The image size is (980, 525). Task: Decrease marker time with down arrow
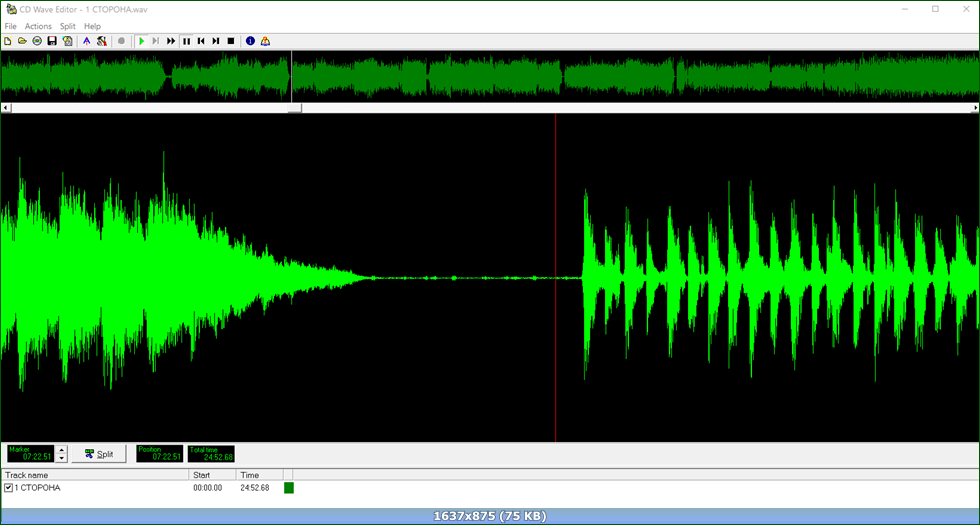[x=61, y=458]
